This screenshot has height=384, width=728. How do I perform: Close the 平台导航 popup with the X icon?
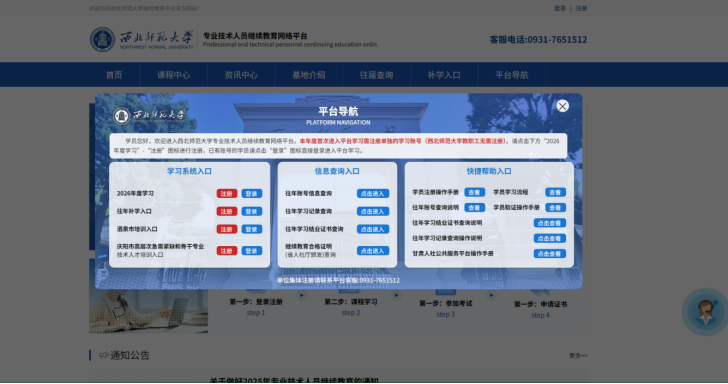562,106
